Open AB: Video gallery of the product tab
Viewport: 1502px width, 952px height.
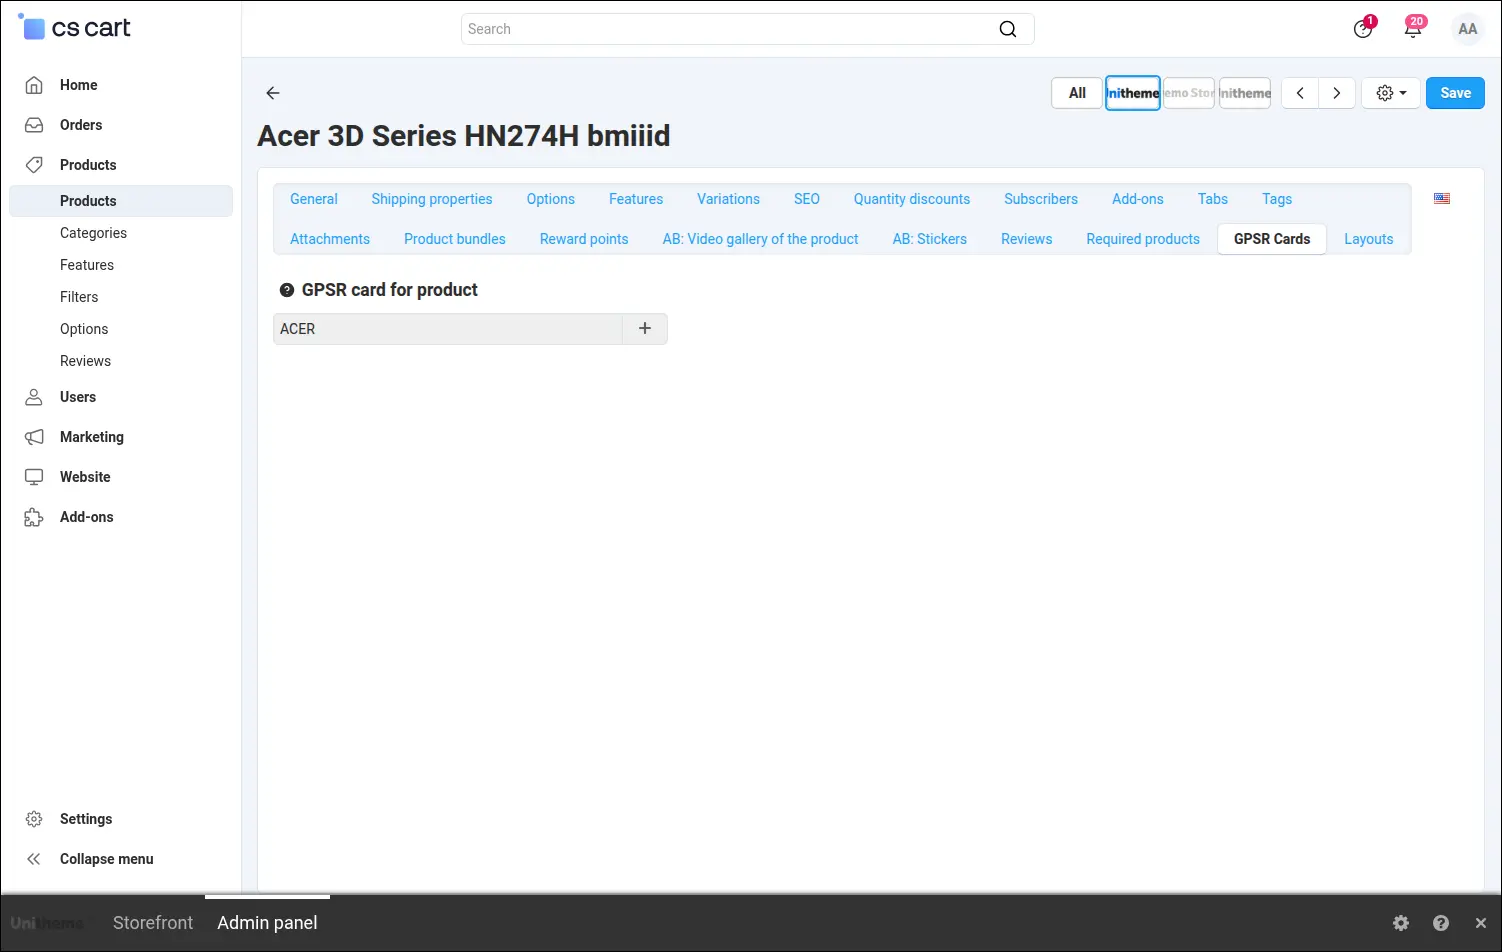click(761, 239)
